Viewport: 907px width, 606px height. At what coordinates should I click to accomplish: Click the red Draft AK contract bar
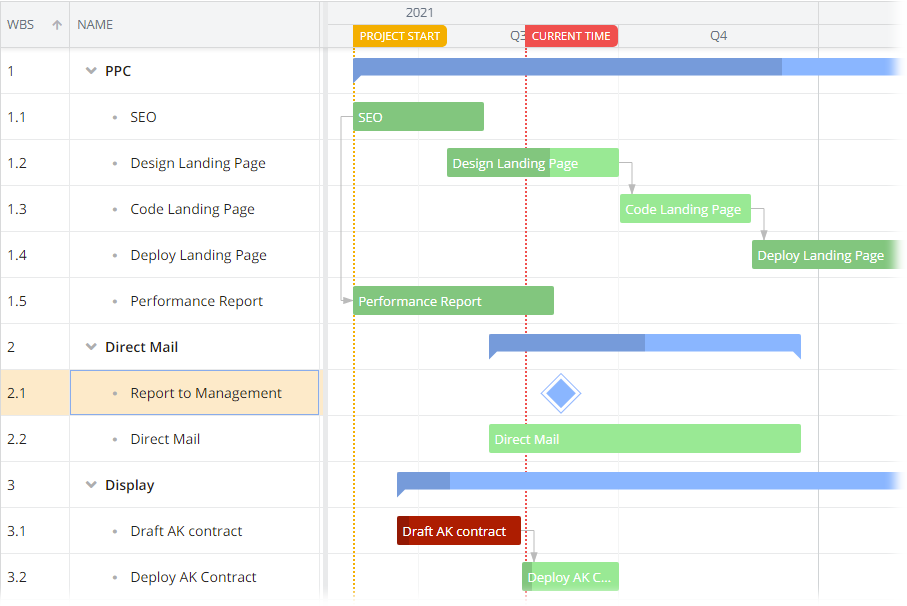pyautogui.click(x=458, y=531)
